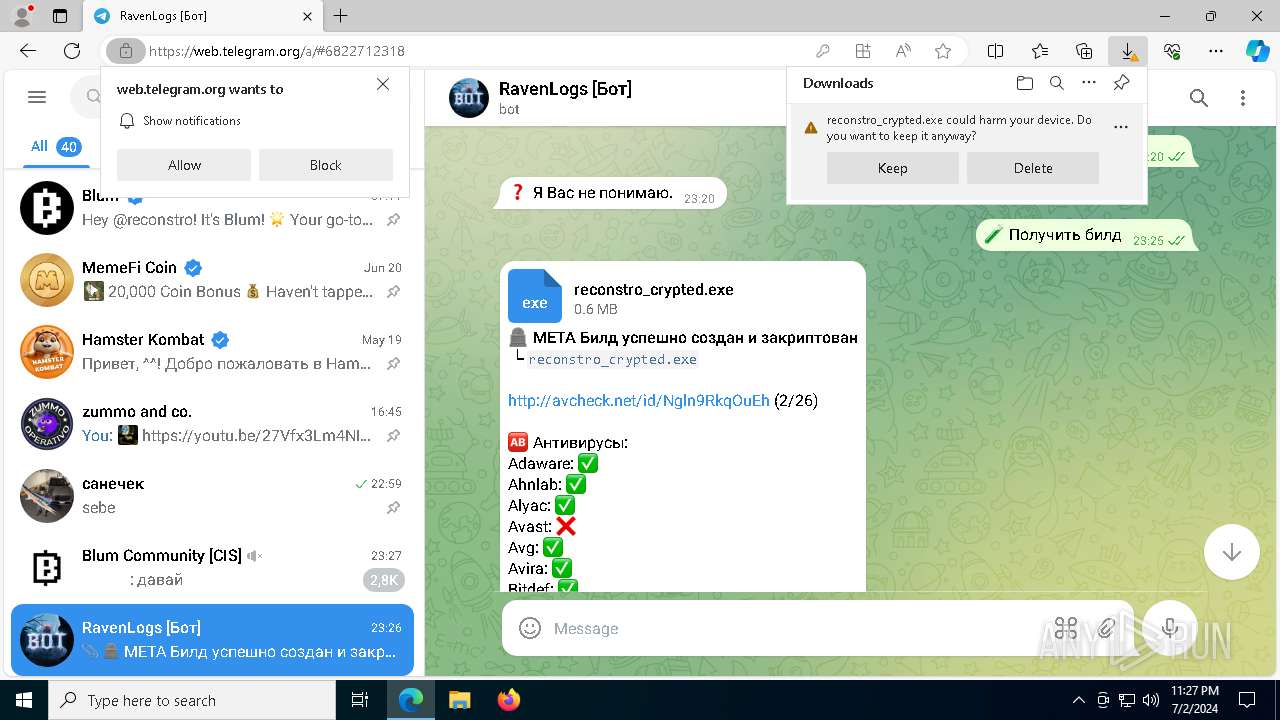Block web.telegram.org notifications
This screenshot has height=720, width=1280.
click(x=325, y=165)
